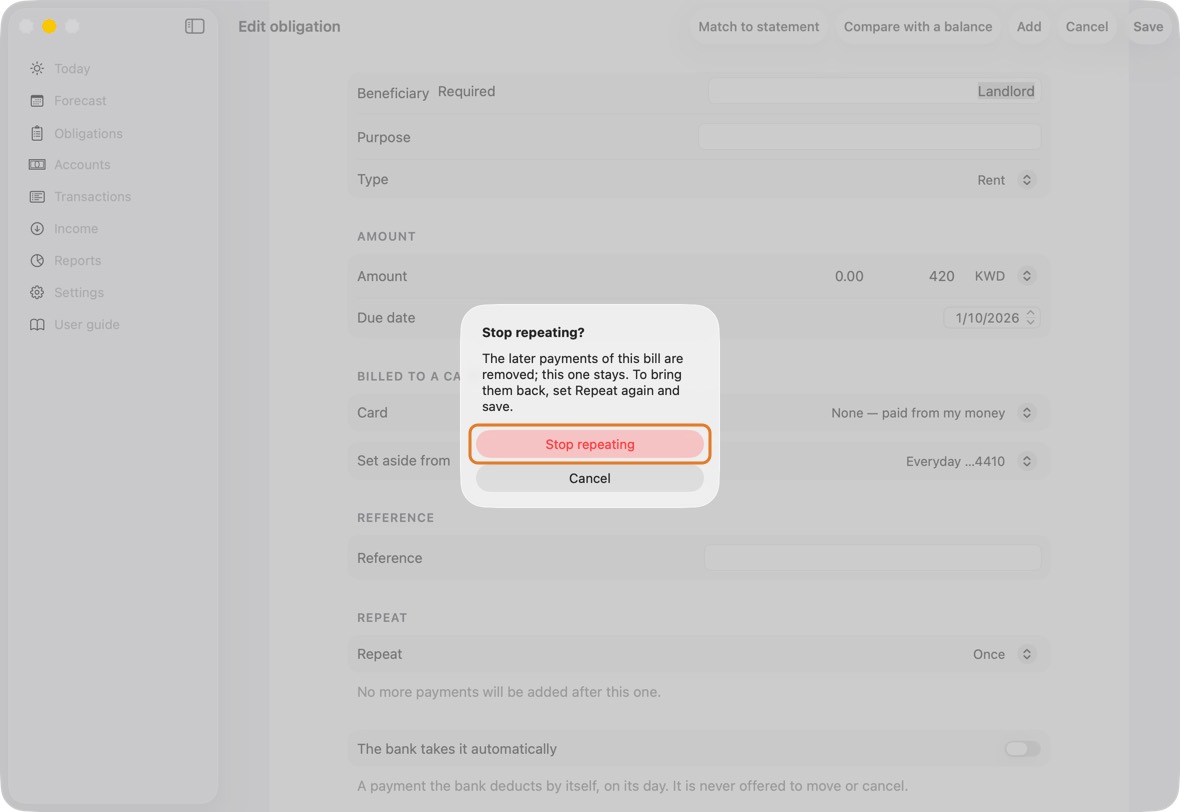Save the obligation with Save button
This screenshot has height=812, width=1180.
(1148, 26)
